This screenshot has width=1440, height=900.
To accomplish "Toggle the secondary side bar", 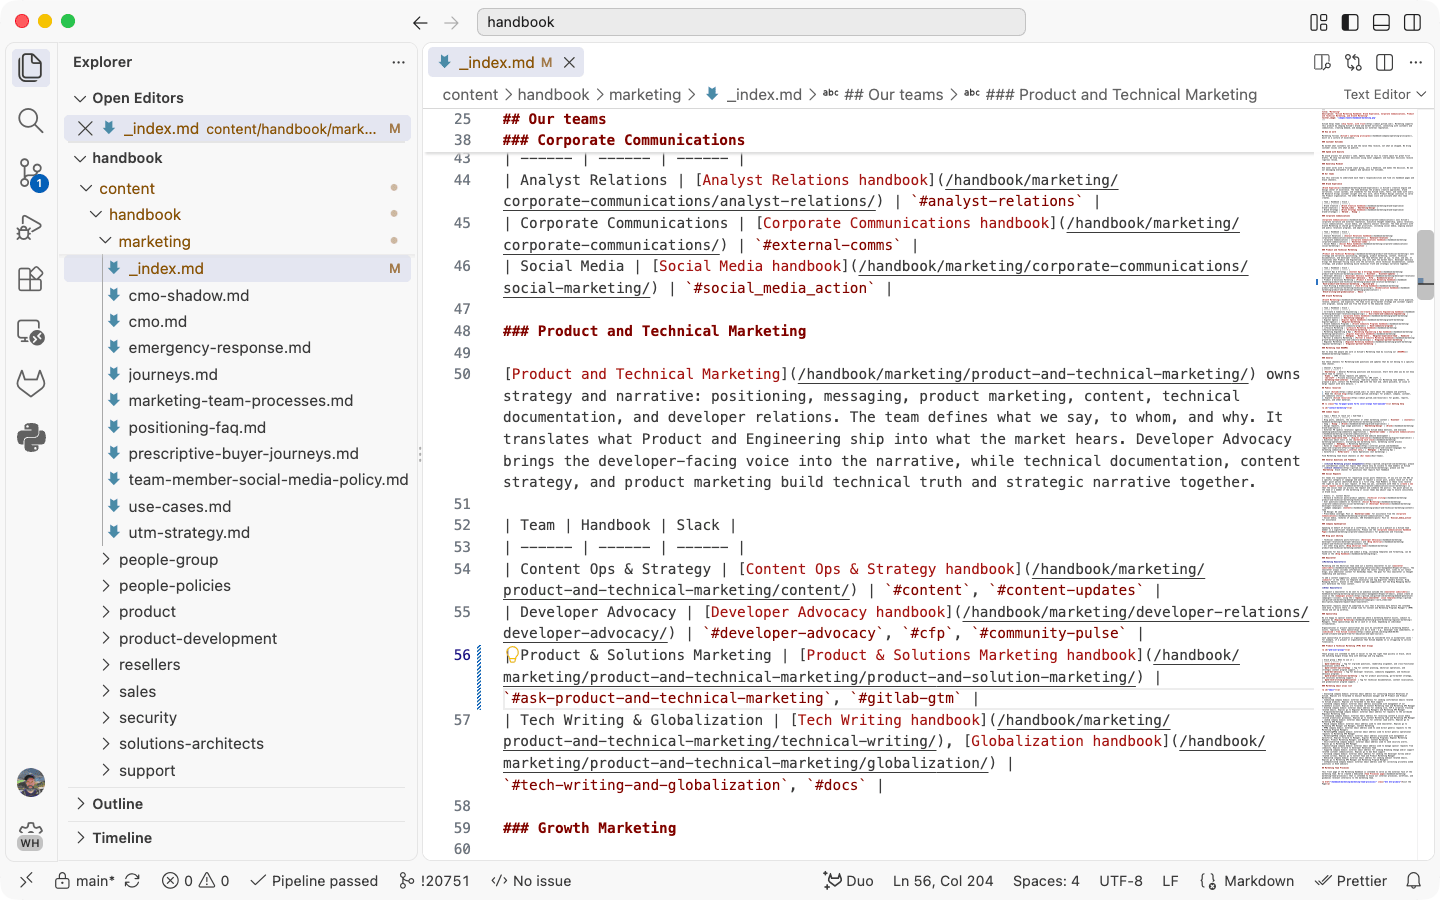I will coord(1412,22).
